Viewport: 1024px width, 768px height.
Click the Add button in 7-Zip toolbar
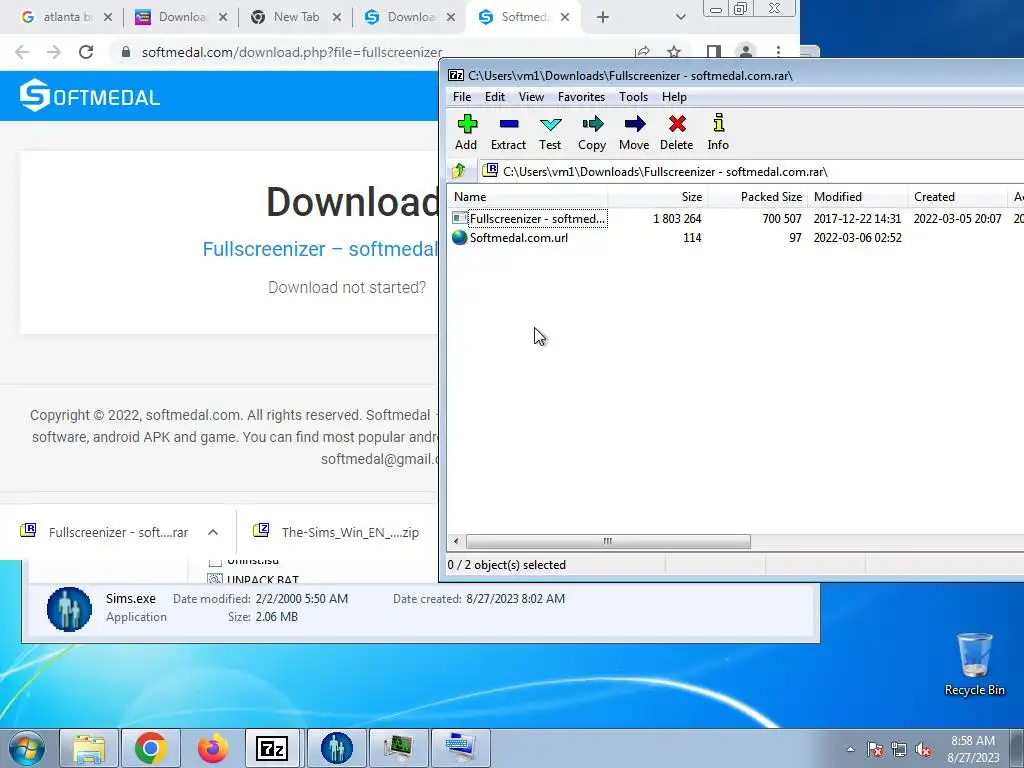point(466,132)
